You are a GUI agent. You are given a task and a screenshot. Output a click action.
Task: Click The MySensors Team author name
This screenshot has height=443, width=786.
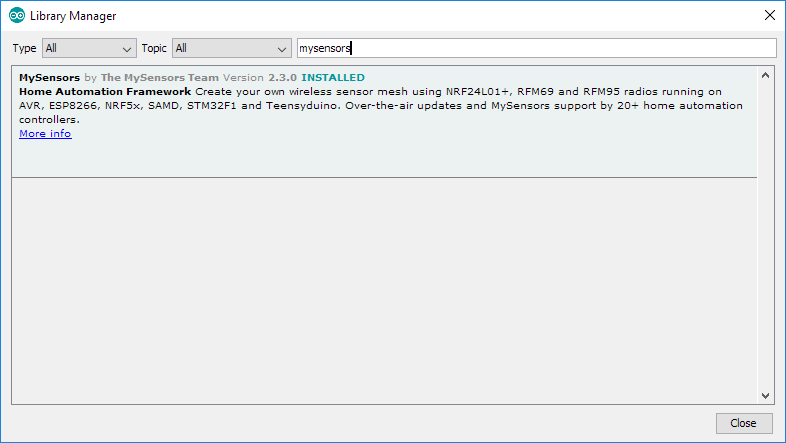160,78
